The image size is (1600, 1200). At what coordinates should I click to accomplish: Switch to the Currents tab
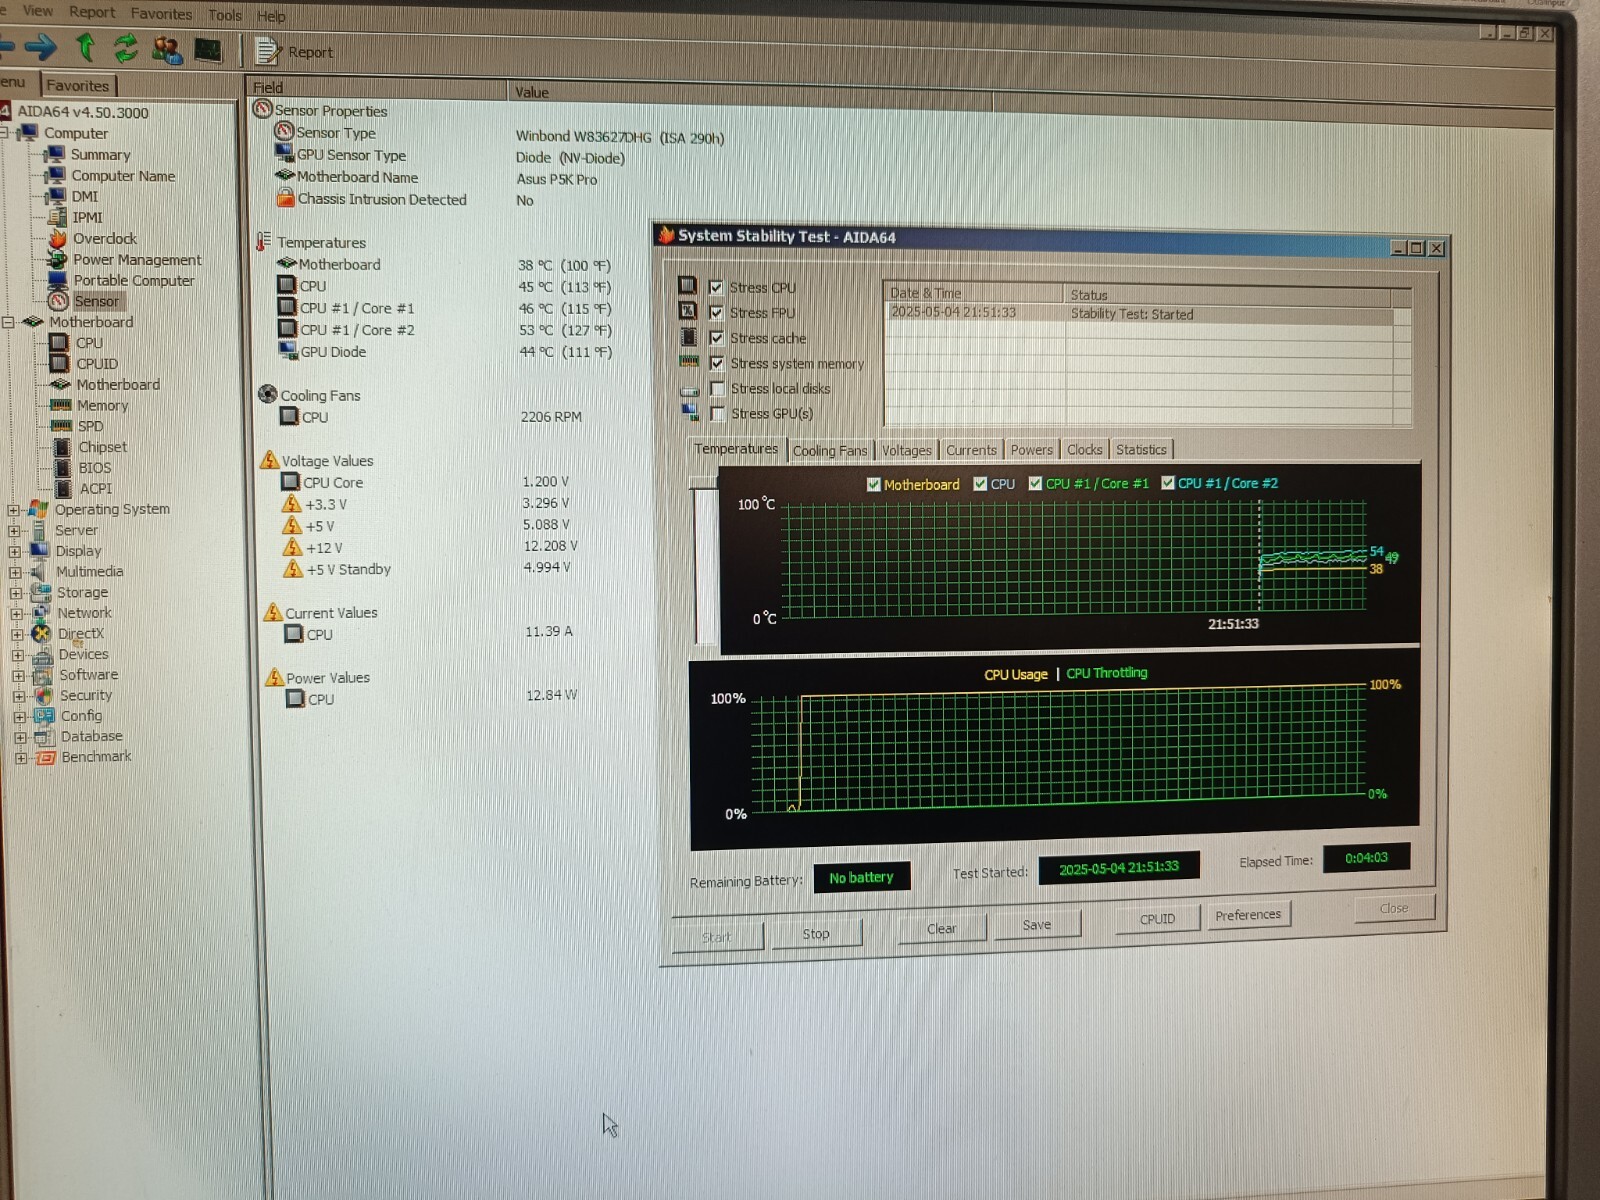tap(971, 451)
